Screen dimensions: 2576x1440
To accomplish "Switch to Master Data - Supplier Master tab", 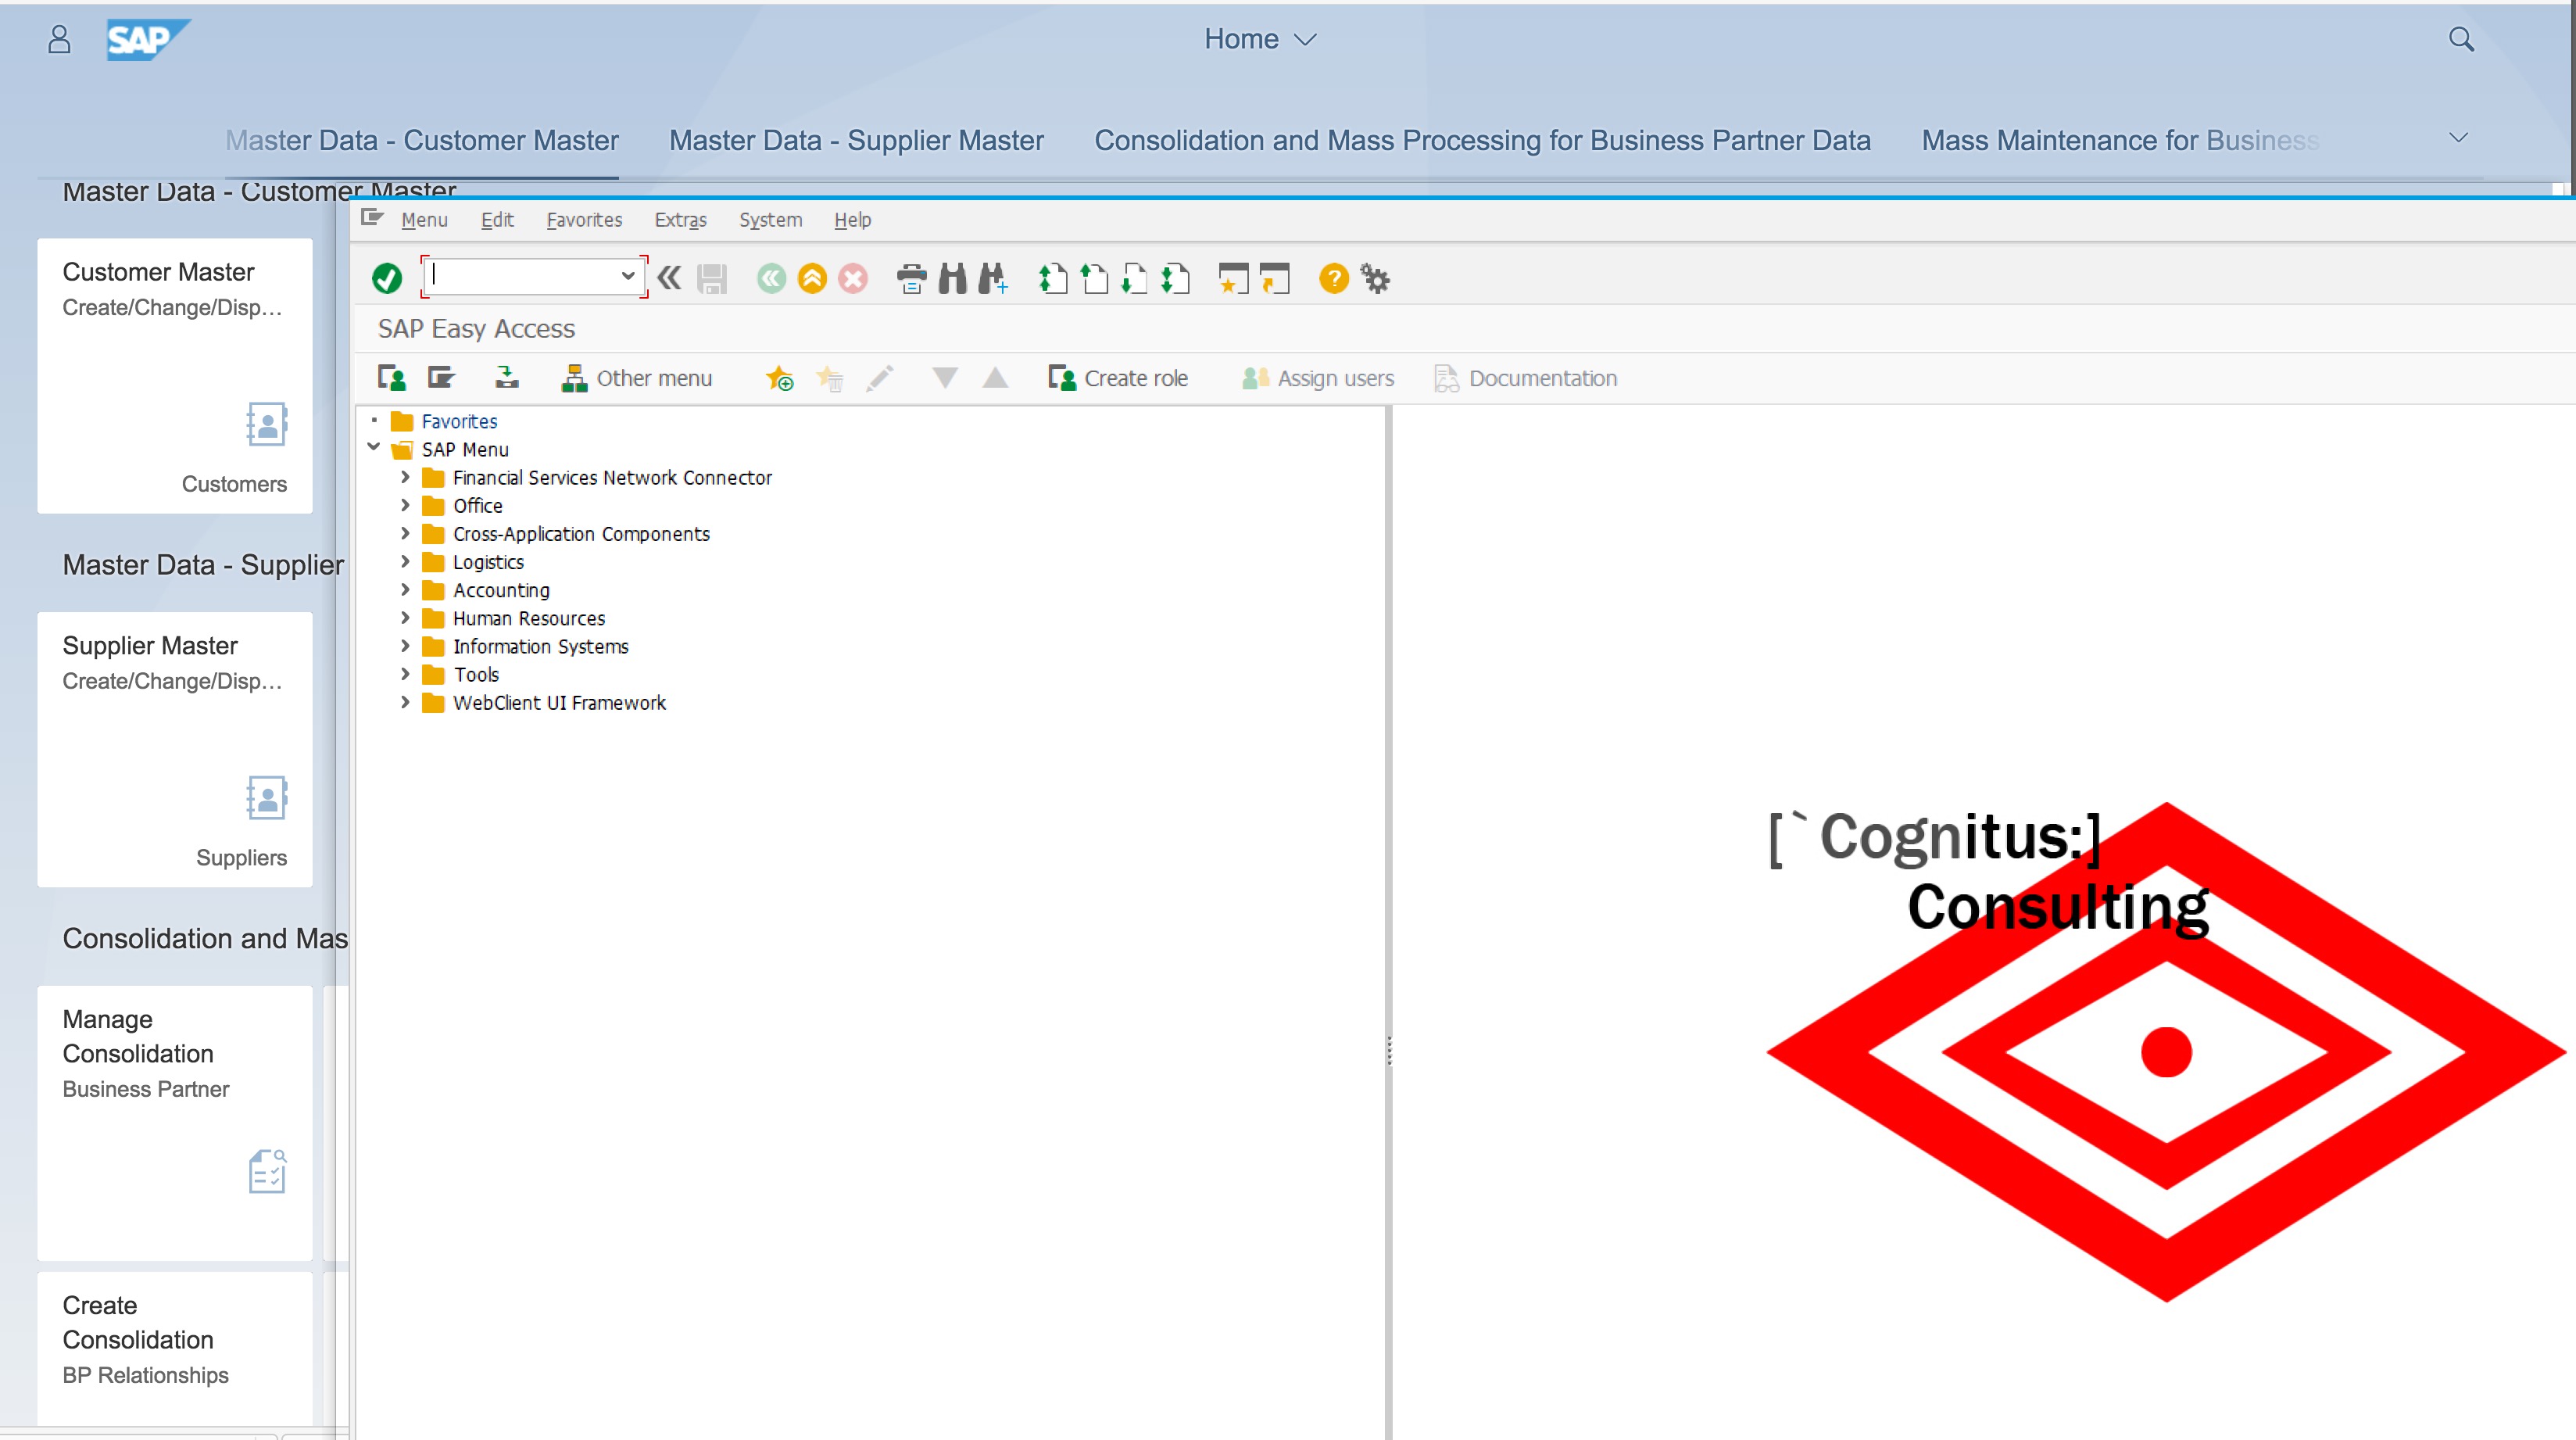I will click(856, 140).
